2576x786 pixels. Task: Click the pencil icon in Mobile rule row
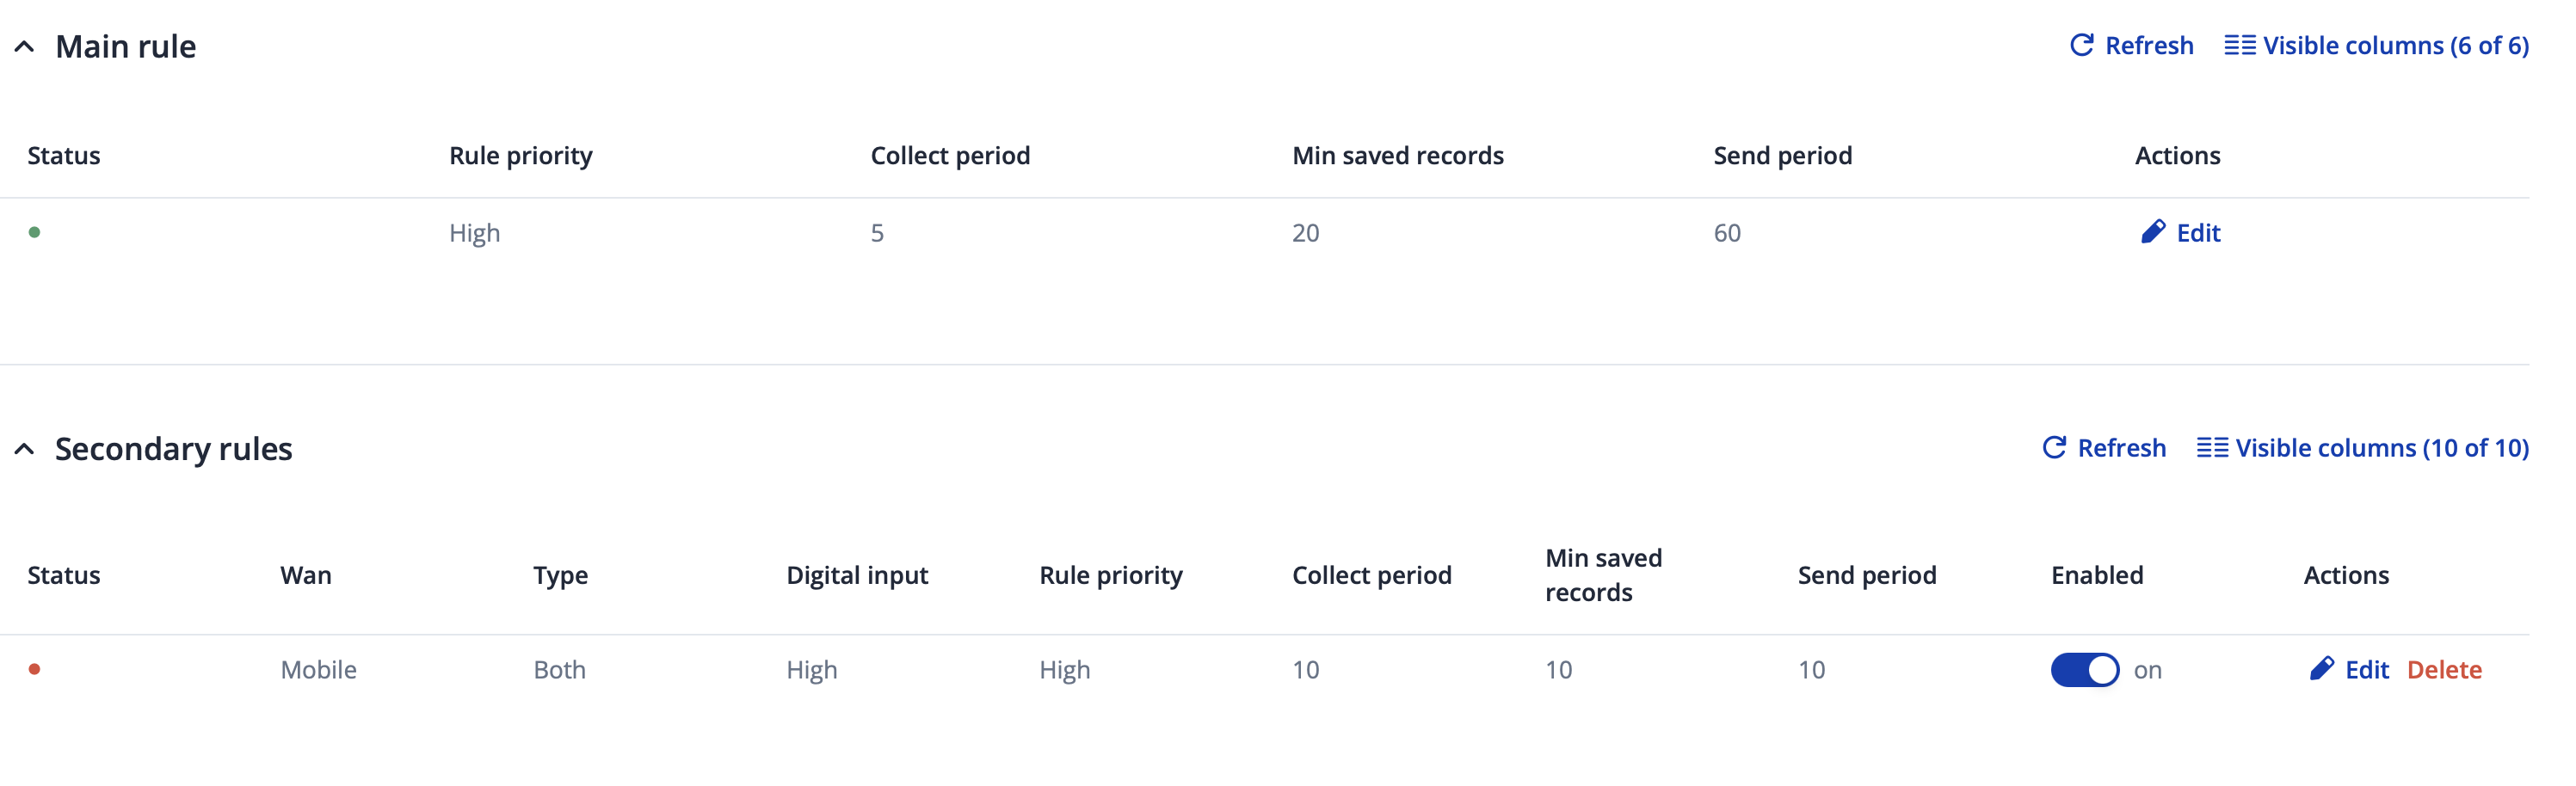[2321, 668]
